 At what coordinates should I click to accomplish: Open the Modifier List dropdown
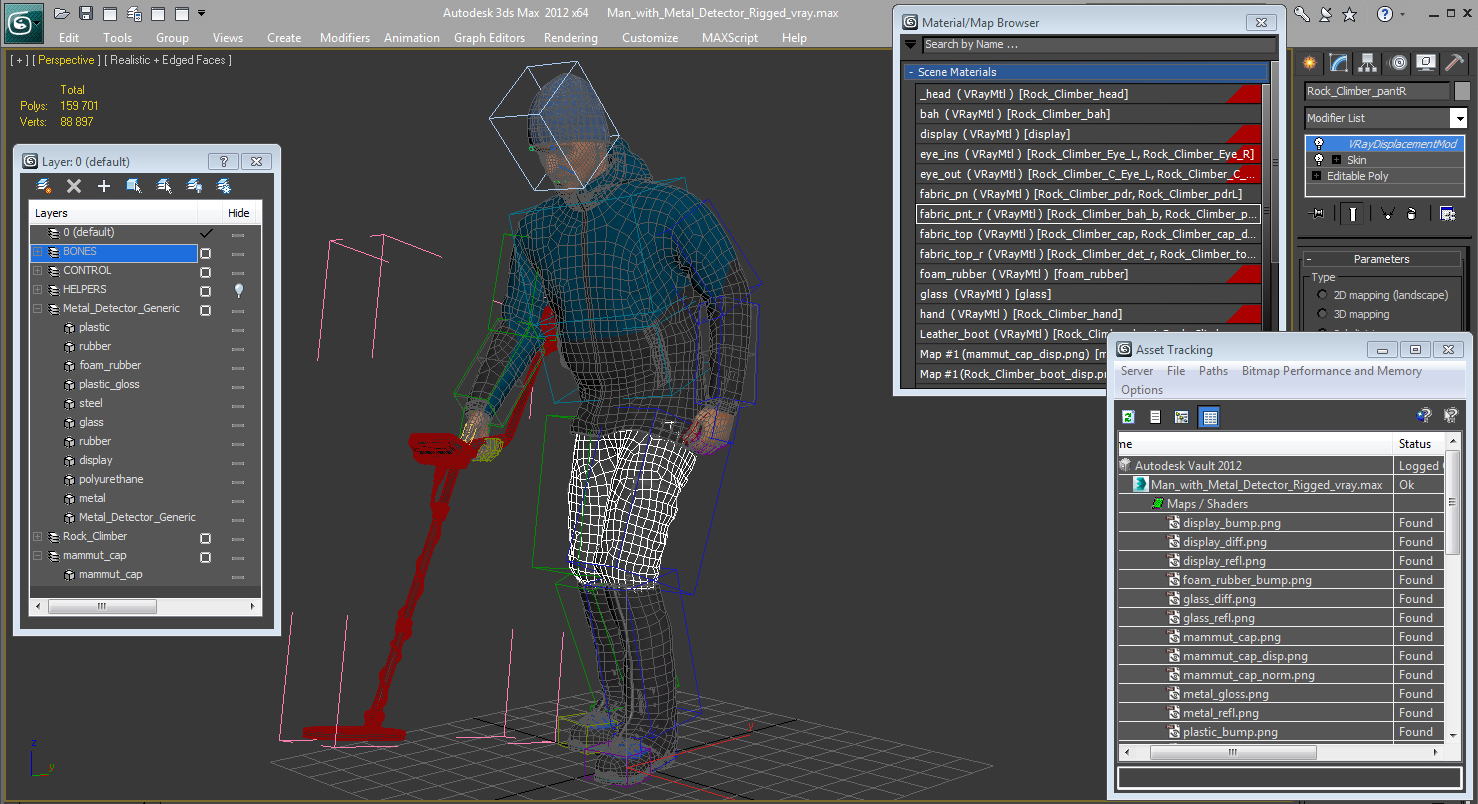point(1459,118)
